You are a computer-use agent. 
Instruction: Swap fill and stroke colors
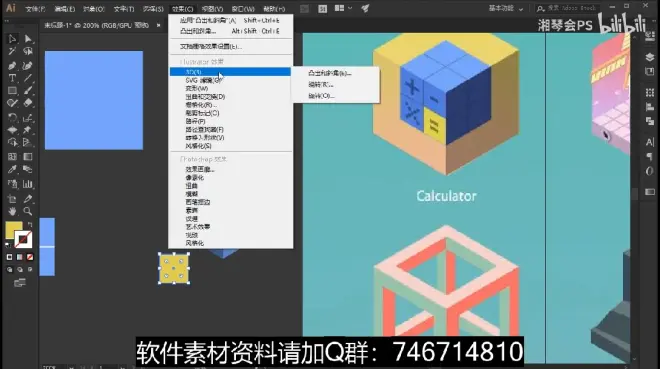[30, 224]
